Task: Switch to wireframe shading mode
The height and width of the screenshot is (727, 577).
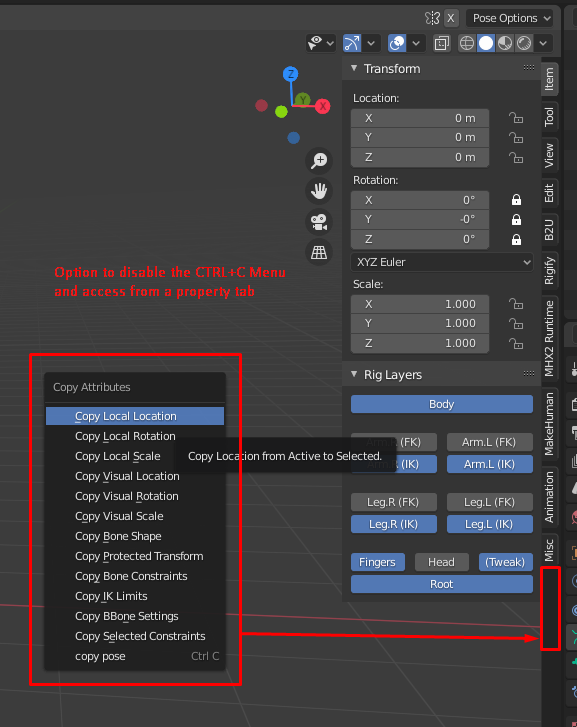Action: point(467,43)
